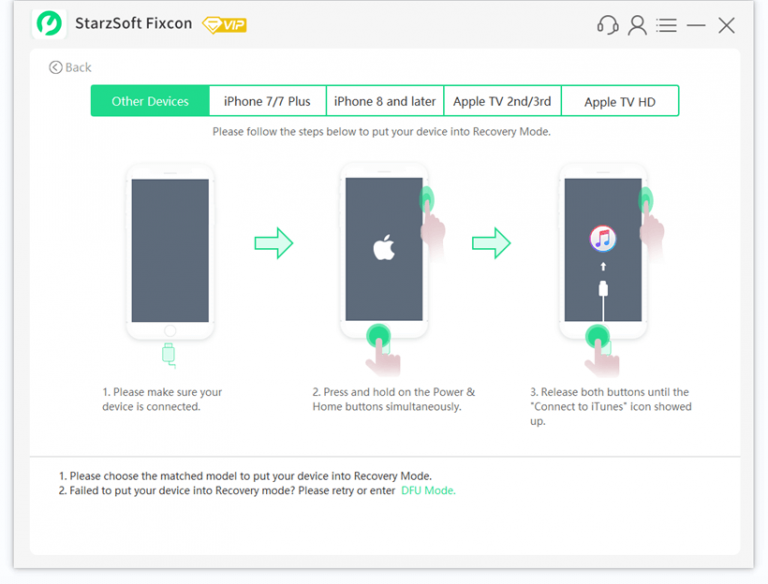
Task: Click the gold VIP diamond badge
Action: pyautogui.click(x=223, y=24)
